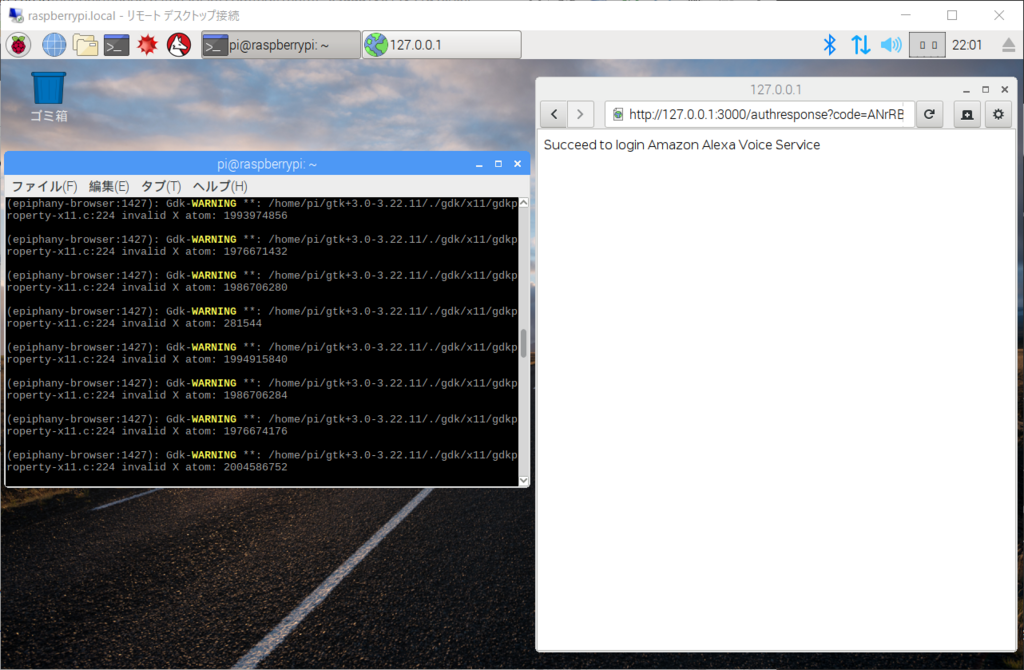Open the Bluetooth panel icon
The height and width of the screenshot is (670, 1024).
(x=829, y=45)
